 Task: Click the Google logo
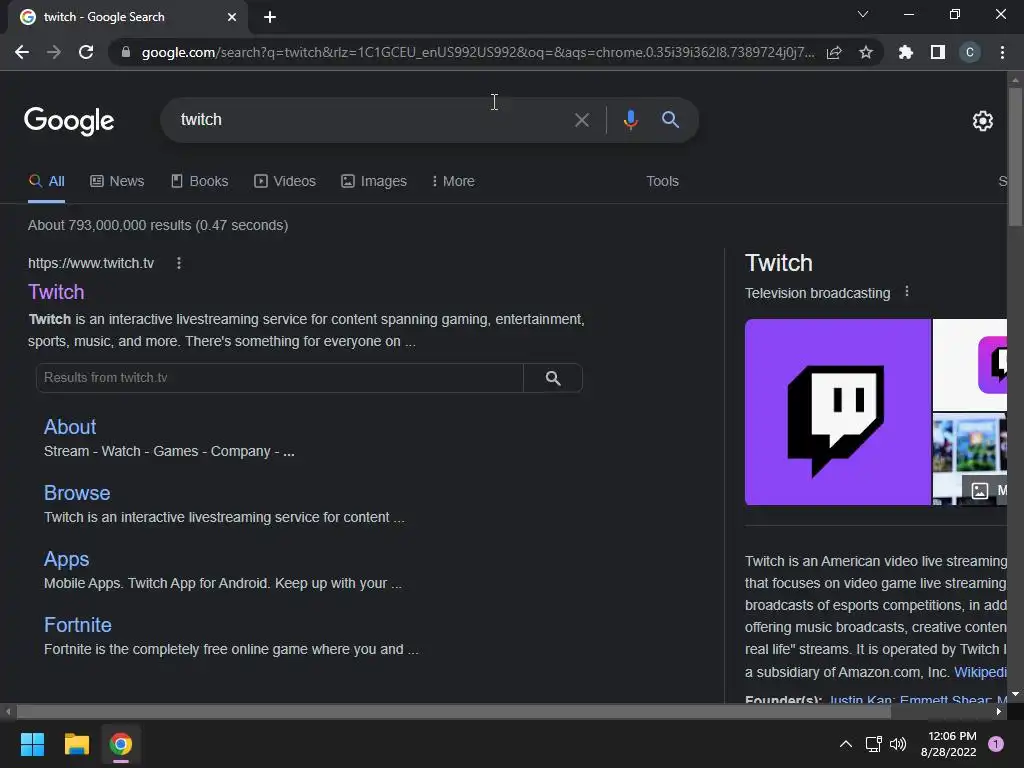point(69,121)
